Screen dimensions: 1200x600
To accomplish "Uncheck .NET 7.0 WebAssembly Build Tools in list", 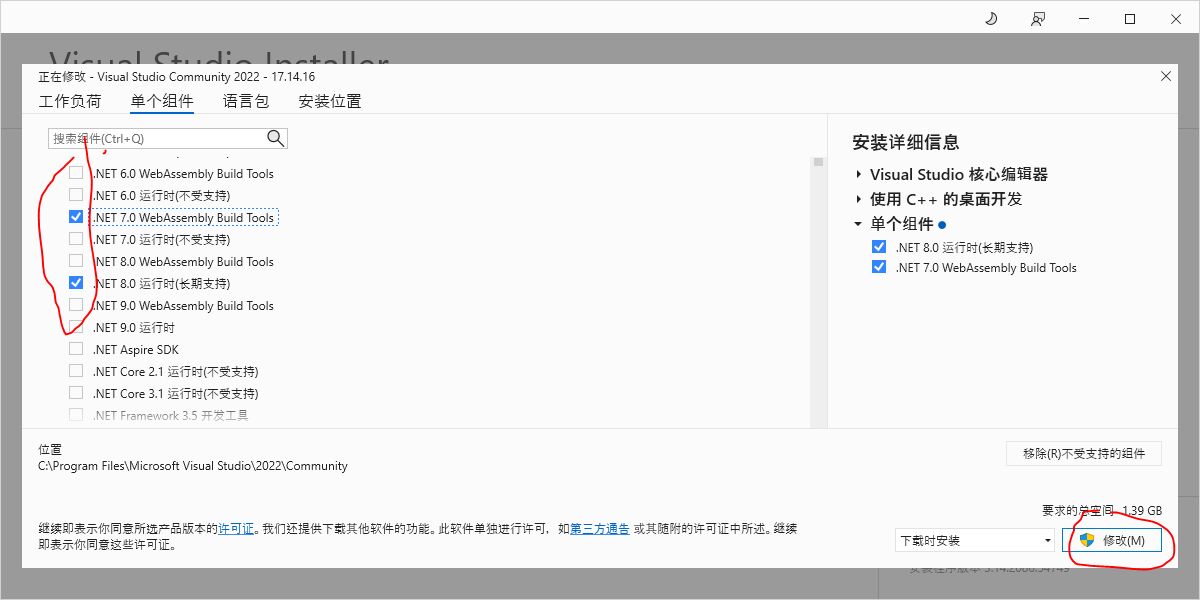I will 76,217.
